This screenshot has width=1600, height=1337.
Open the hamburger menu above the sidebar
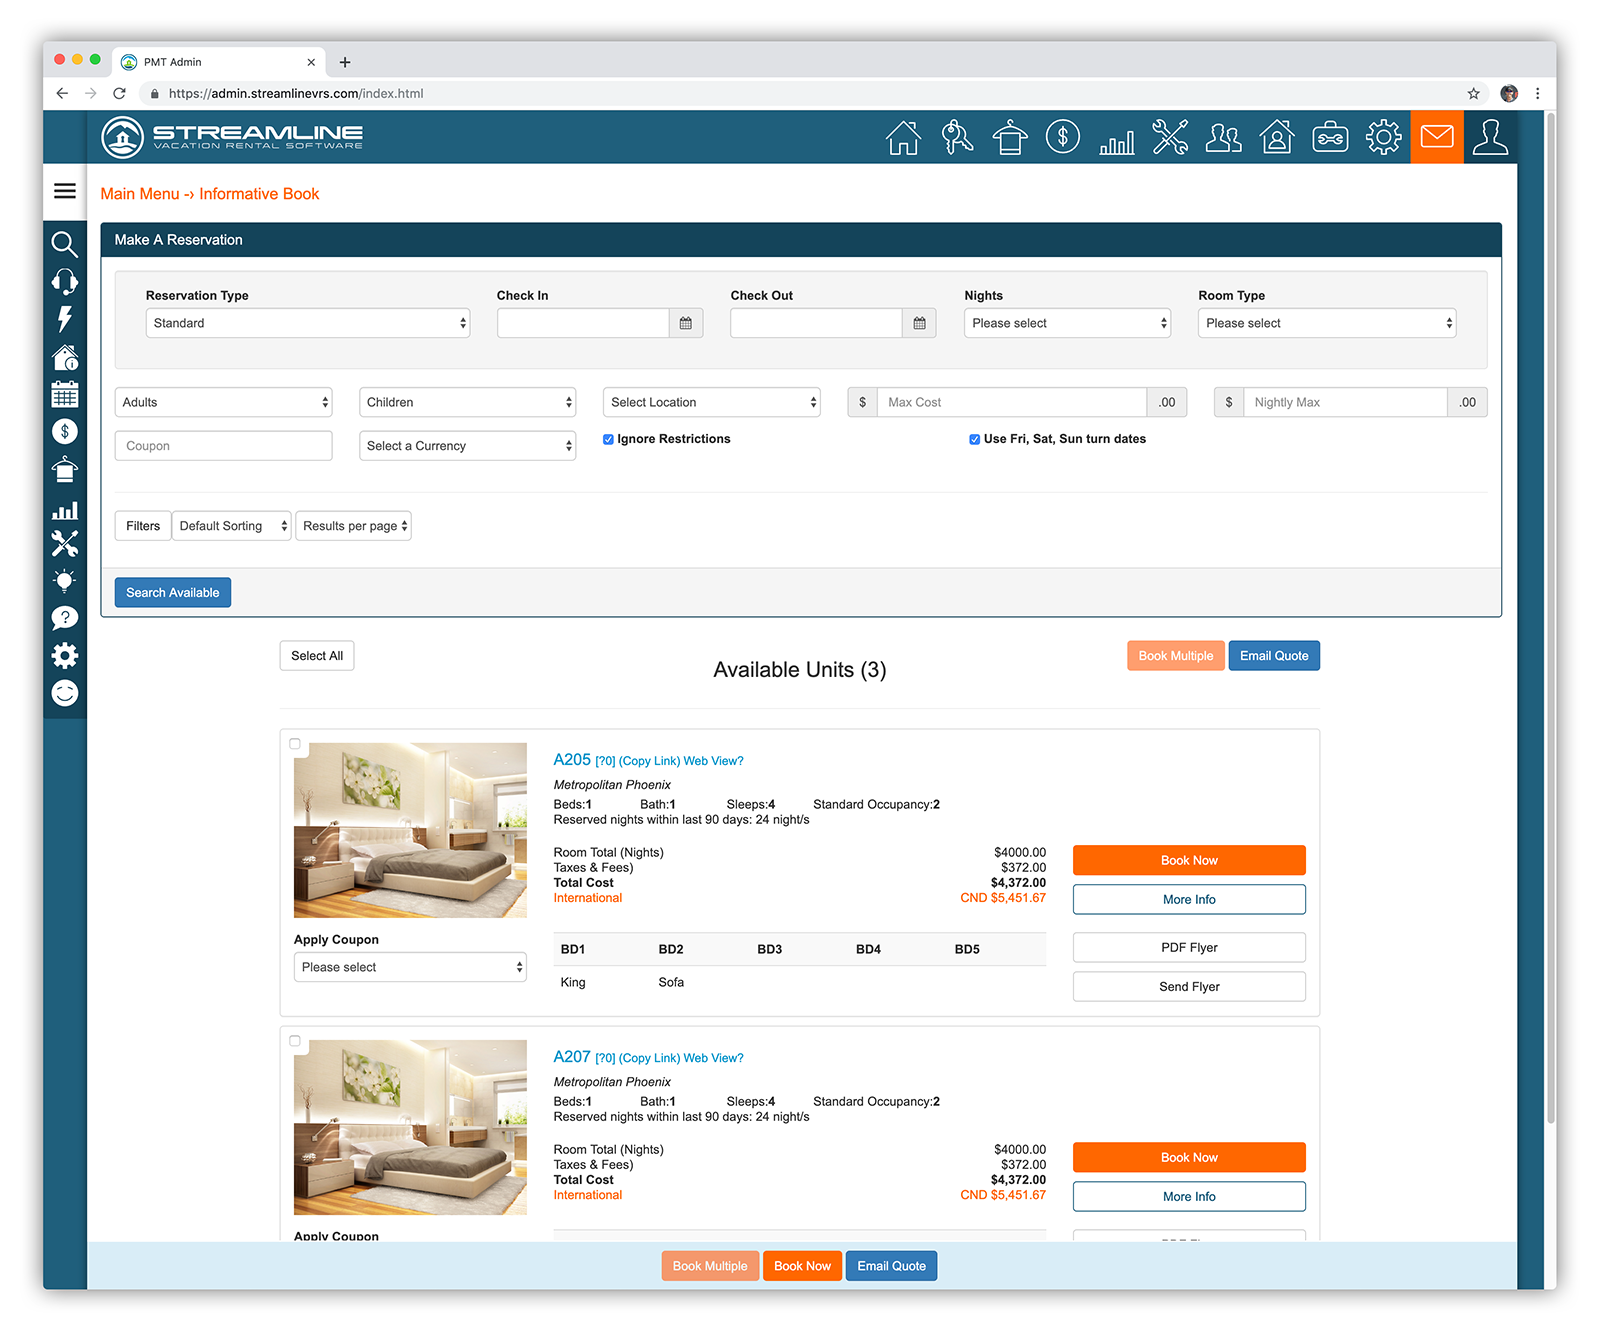(64, 191)
